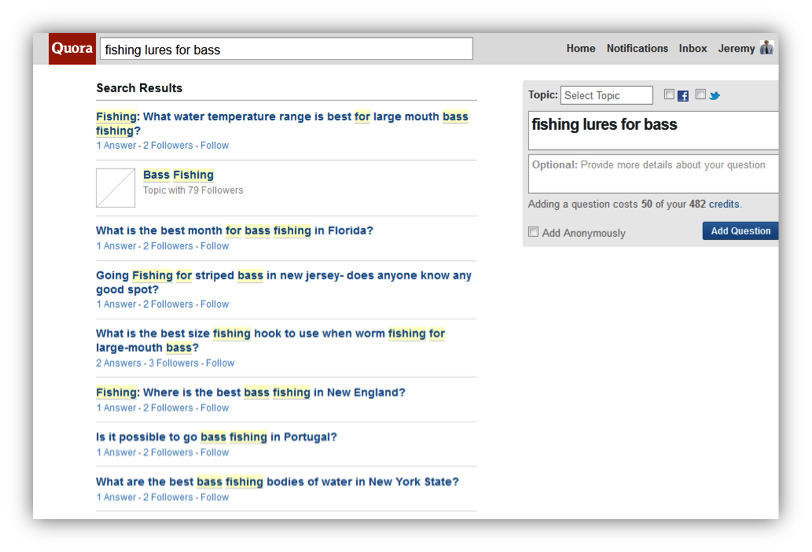
Task: Click the Quora logo
Action: tap(72, 49)
